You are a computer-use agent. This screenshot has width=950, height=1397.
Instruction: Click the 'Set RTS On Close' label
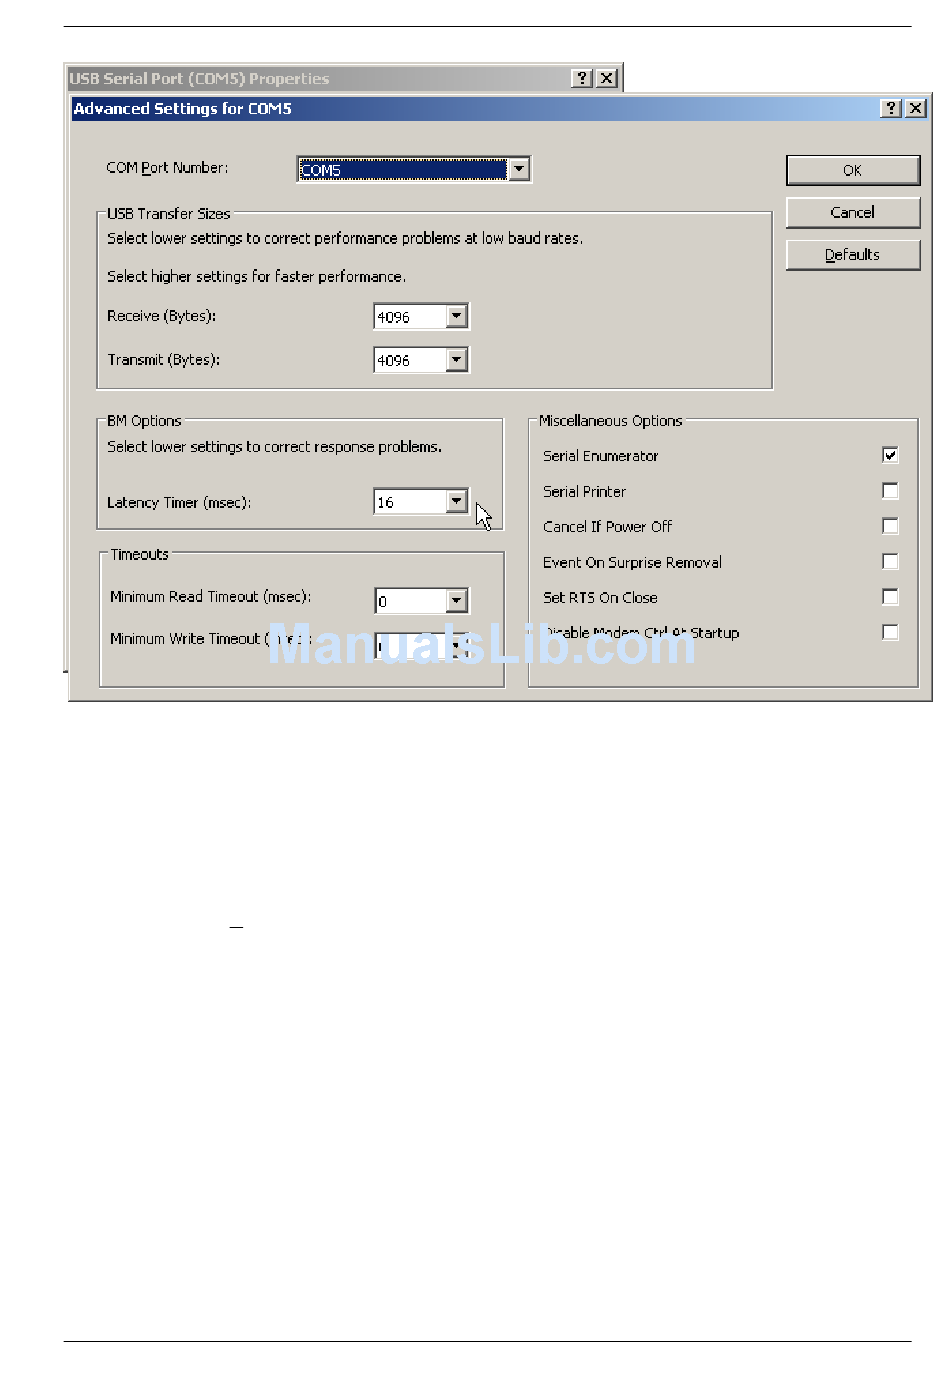(x=600, y=598)
